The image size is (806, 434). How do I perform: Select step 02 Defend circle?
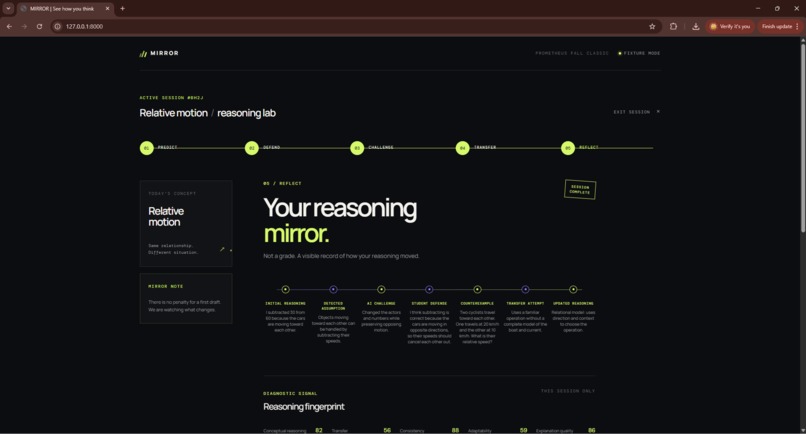pos(252,148)
